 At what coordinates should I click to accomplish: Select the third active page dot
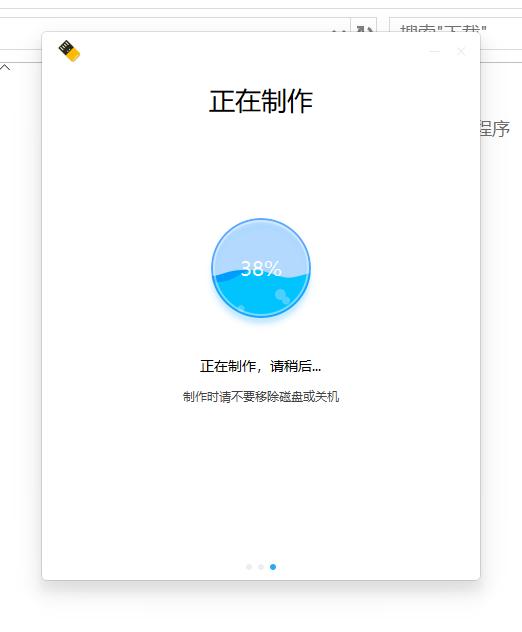[273, 567]
